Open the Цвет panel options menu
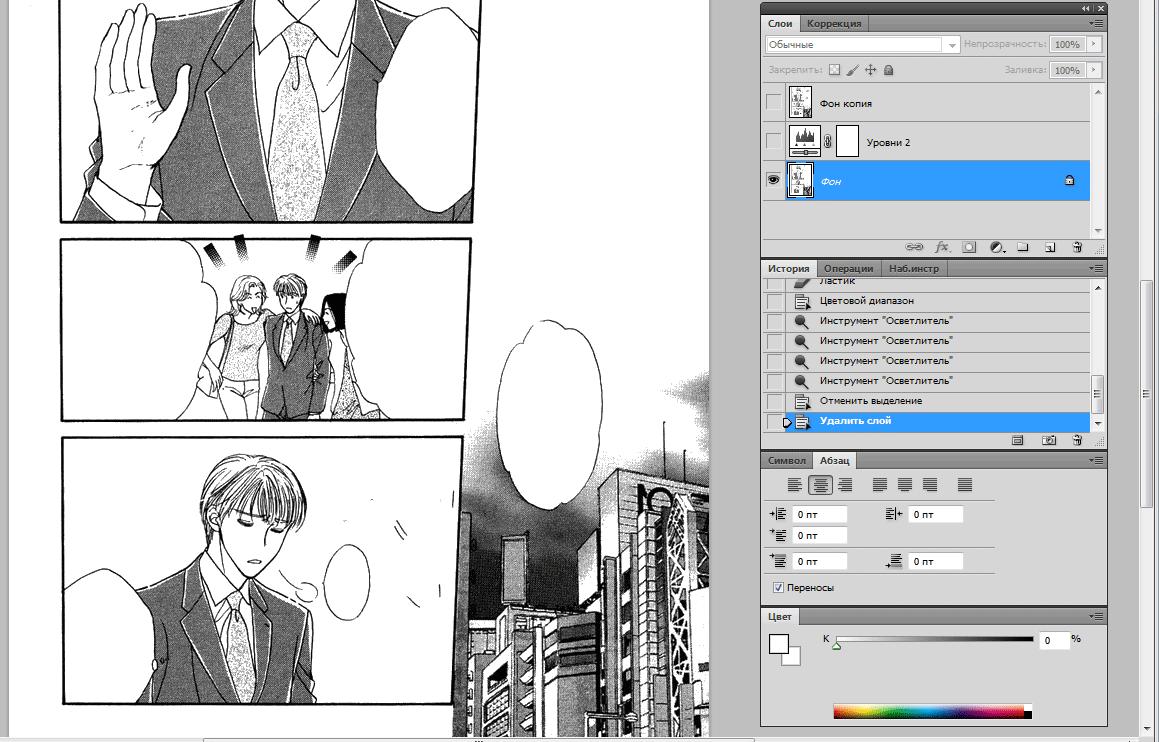Viewport: 1159px width, 742px height. 1097,616
